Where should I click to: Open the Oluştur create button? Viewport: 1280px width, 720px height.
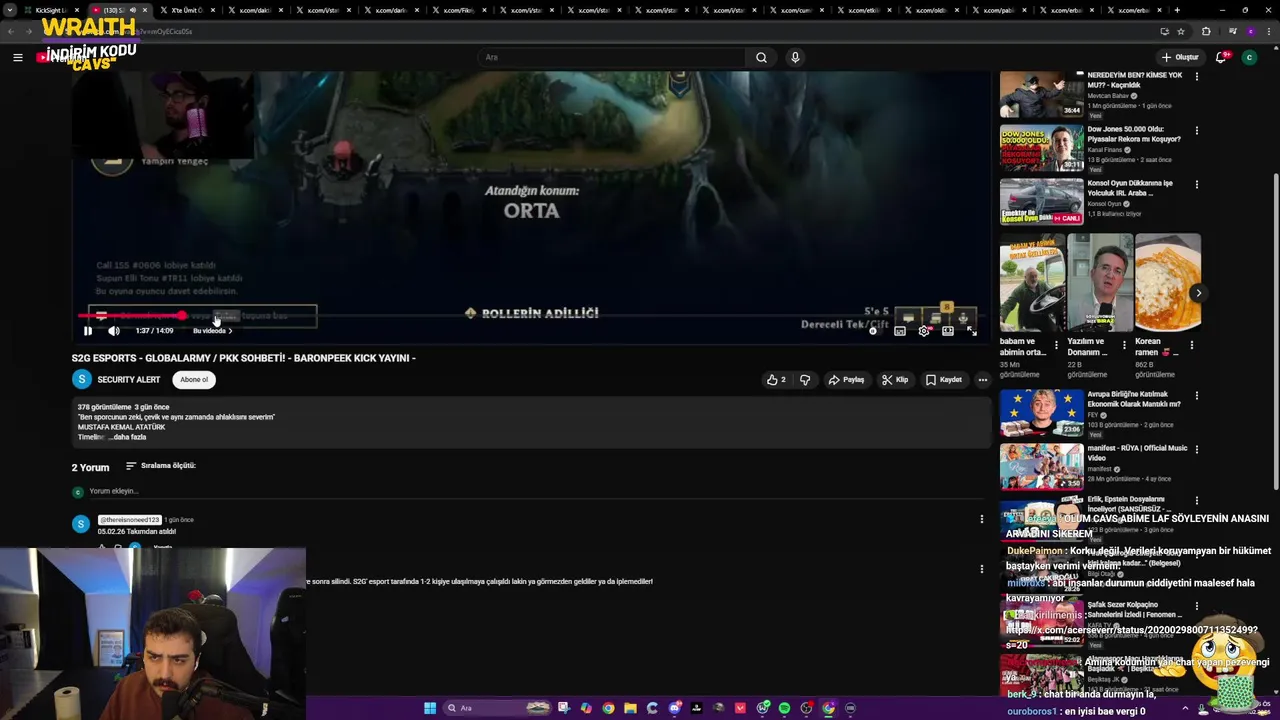(1180, 57)
